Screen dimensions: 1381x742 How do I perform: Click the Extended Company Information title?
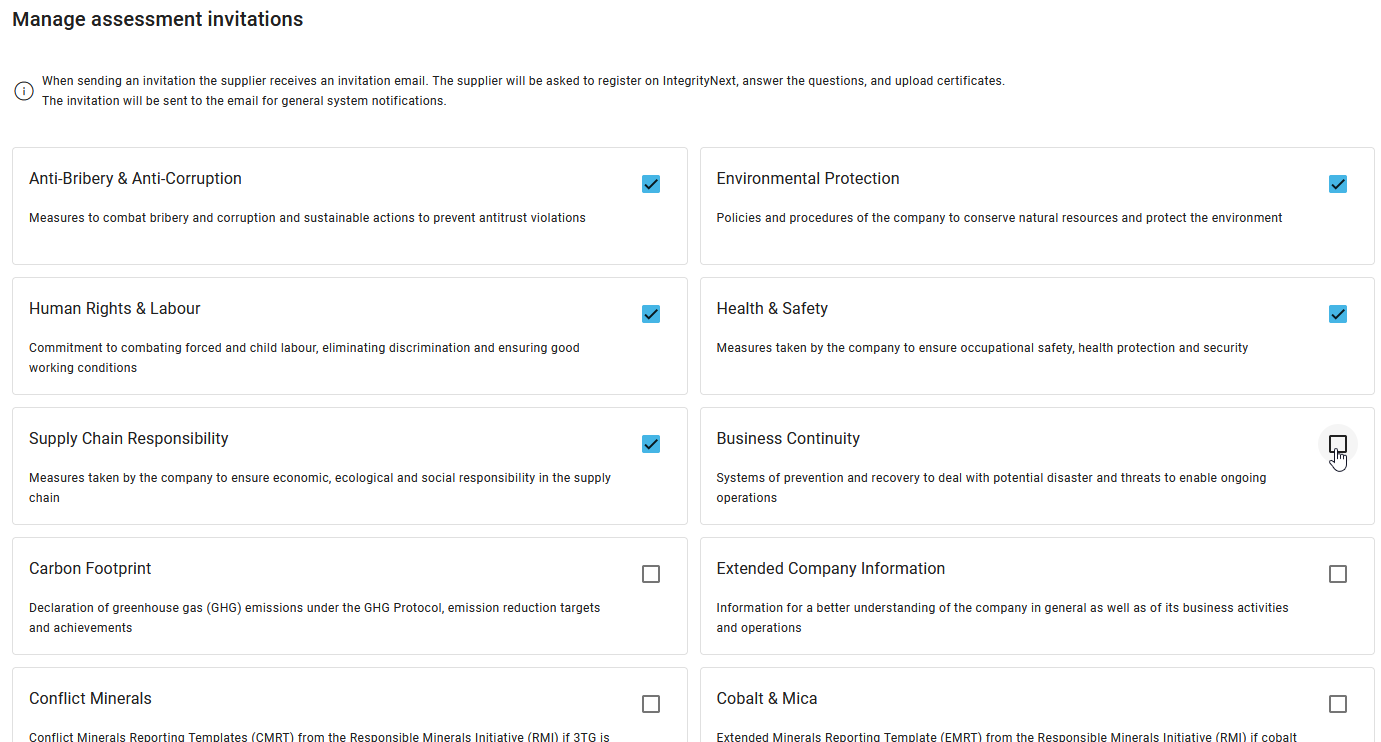pos(830,569)
